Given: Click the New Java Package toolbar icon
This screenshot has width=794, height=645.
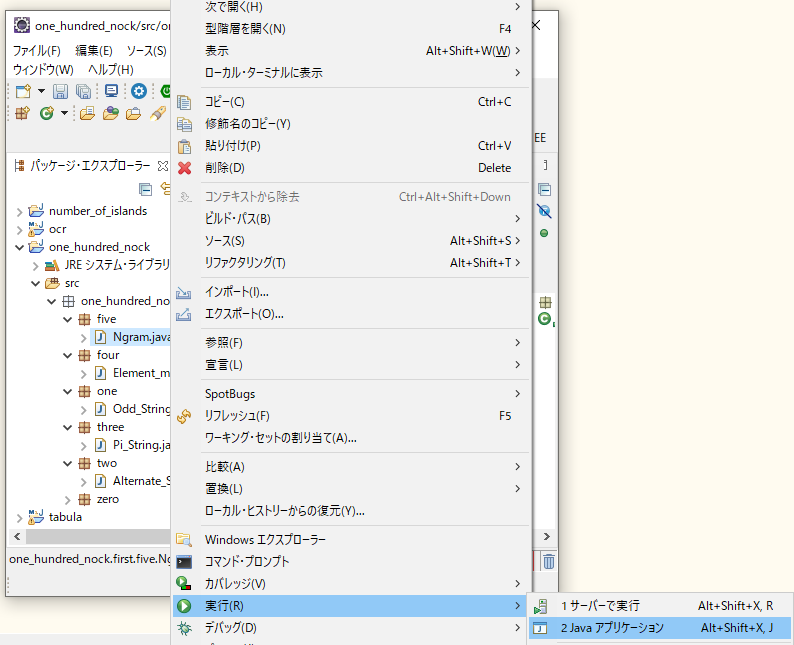Looking at the screenshot, I should click(x=22, y=113).
